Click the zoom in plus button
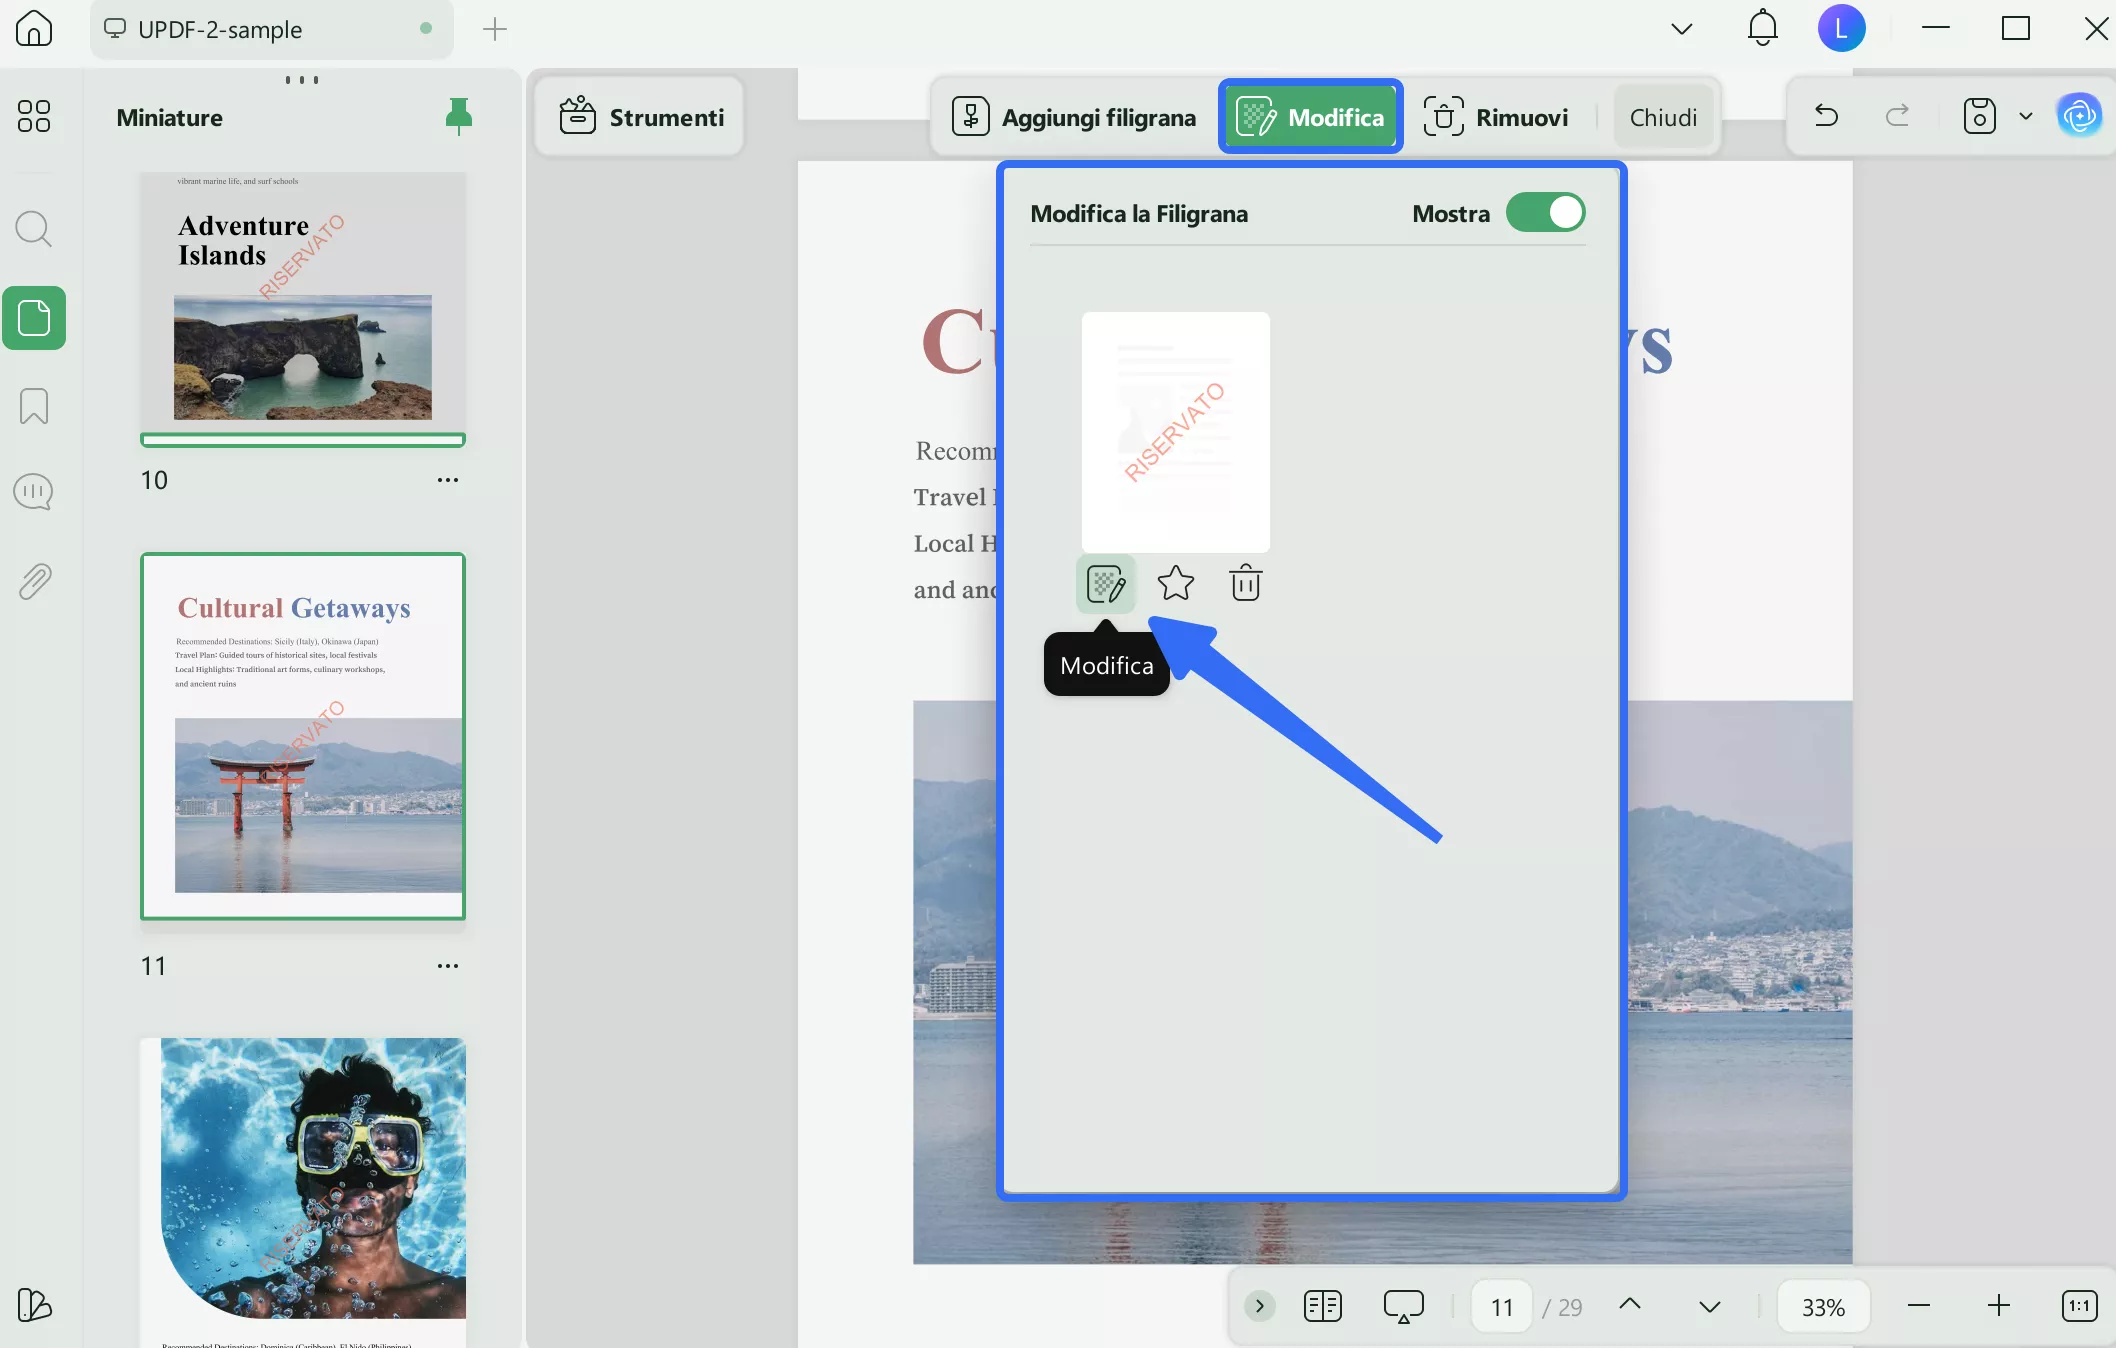 [1998, 1306]
